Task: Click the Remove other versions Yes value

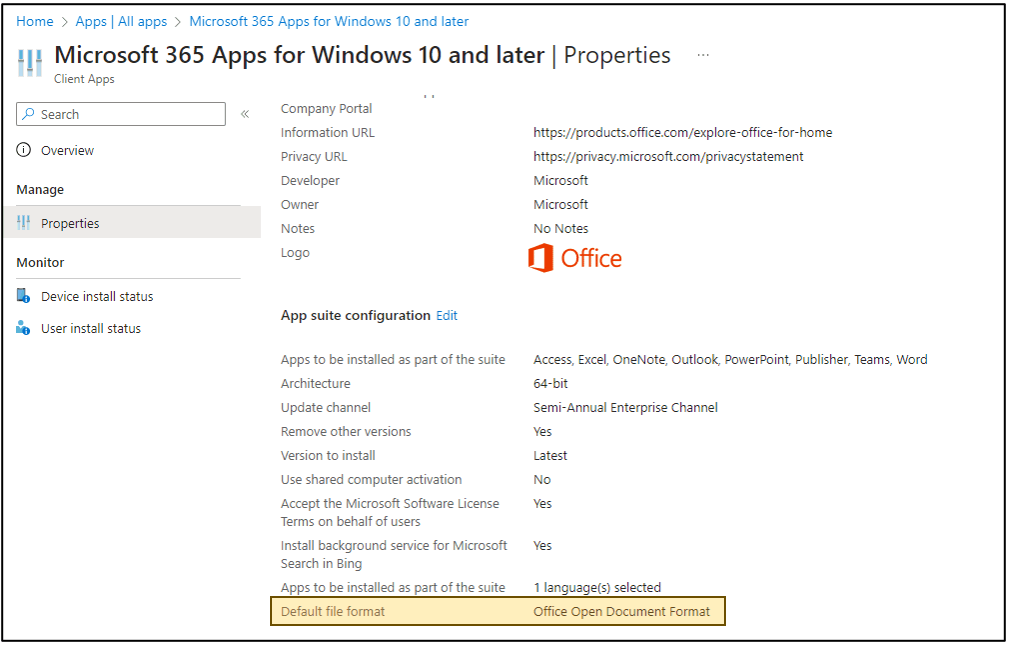Action: click(542, 431)
